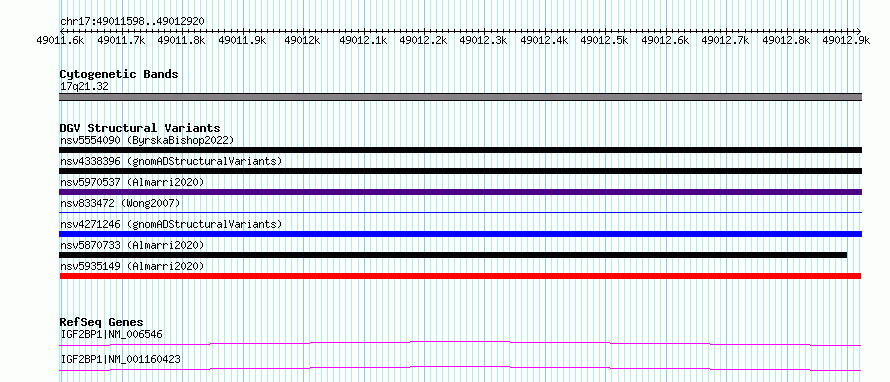Open variant nsv5970537 (Almarri2020) label
The width and height of the screenshot is (890, 382).
click(132, 182)
